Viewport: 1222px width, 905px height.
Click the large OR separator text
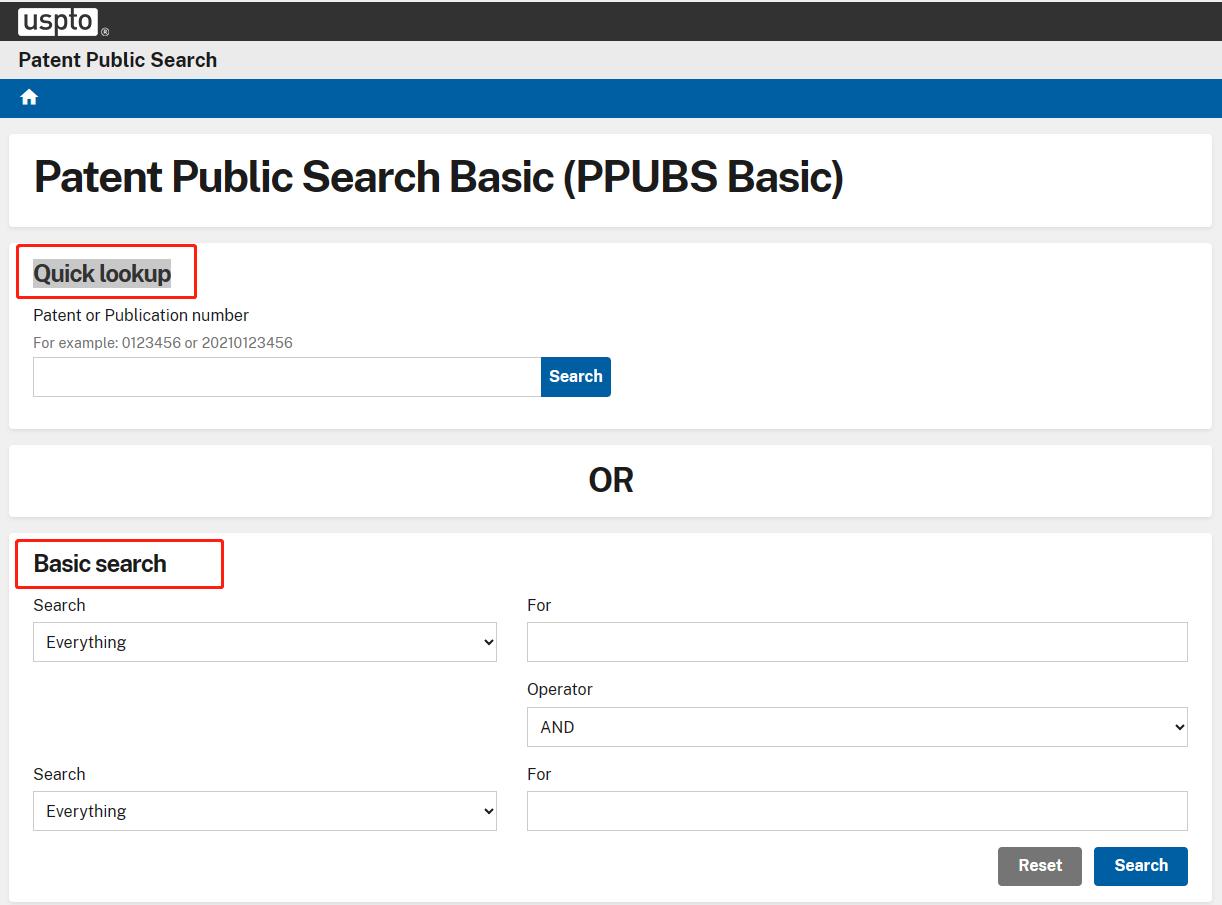(611, 481)
